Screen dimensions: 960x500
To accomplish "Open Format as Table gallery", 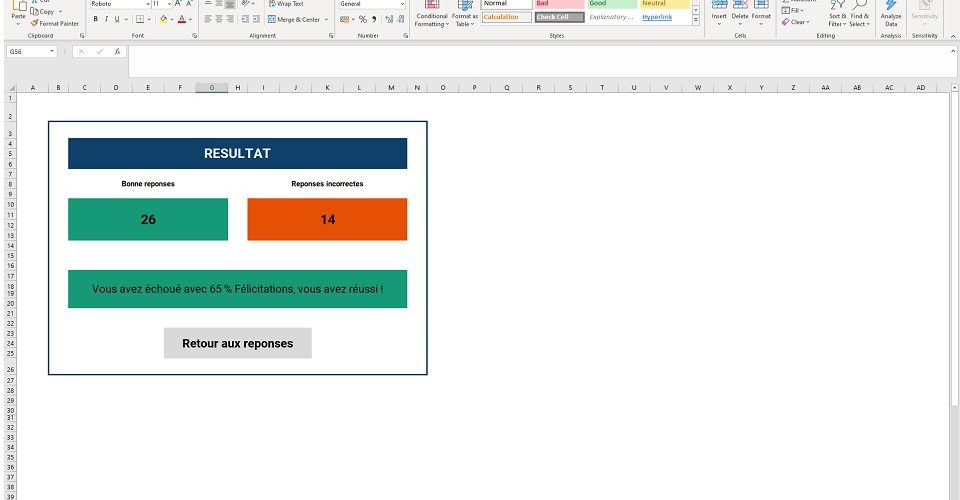I will (465, 15).
